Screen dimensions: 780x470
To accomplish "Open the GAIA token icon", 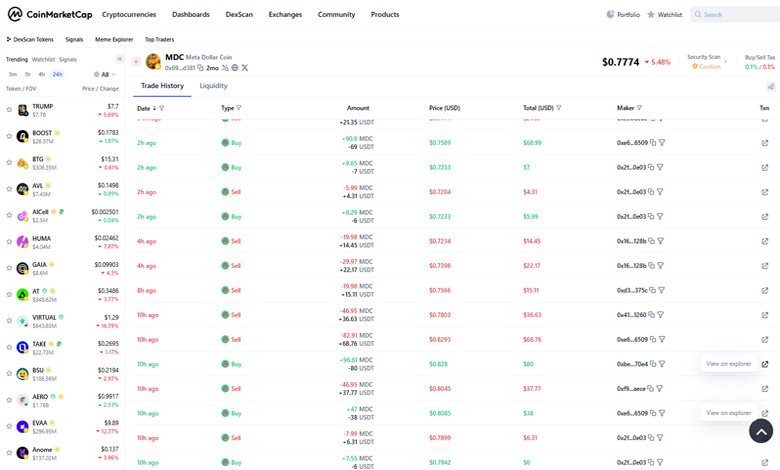I will click(22, 268).
